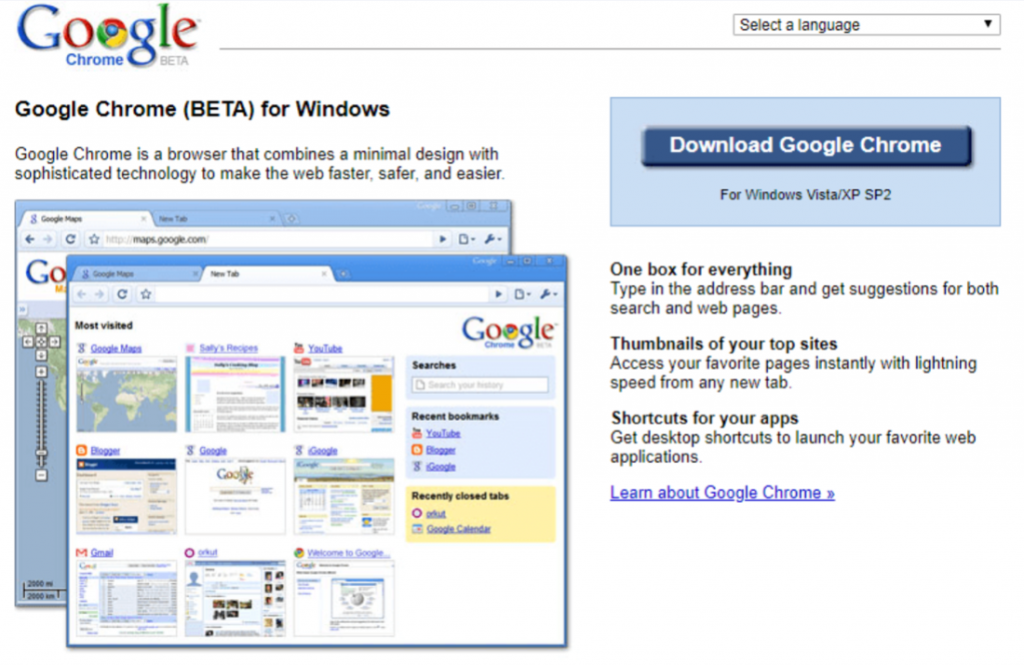Click the "One box for everything" heading

(701, 269)
